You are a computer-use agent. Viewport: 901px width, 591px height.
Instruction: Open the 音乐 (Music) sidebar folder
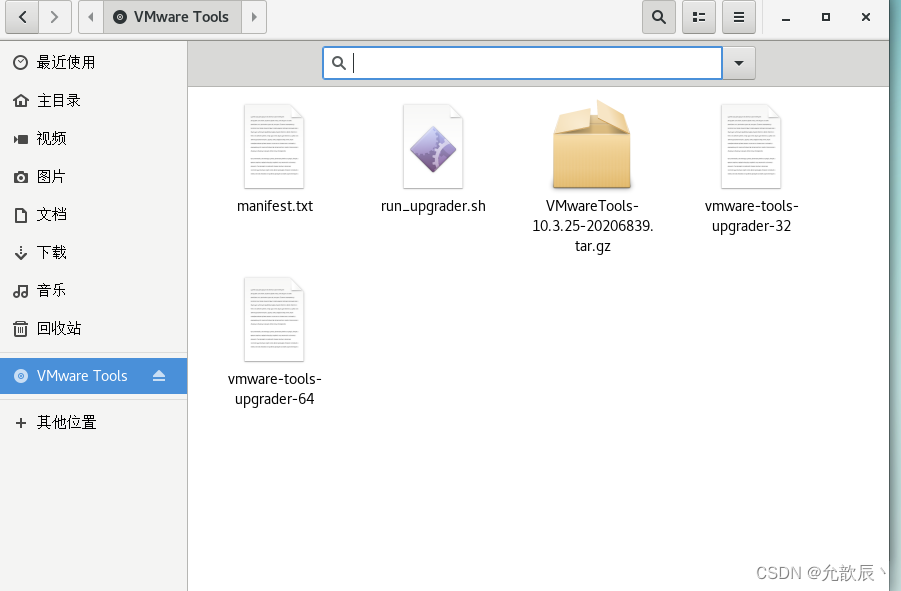pos(94,290)
